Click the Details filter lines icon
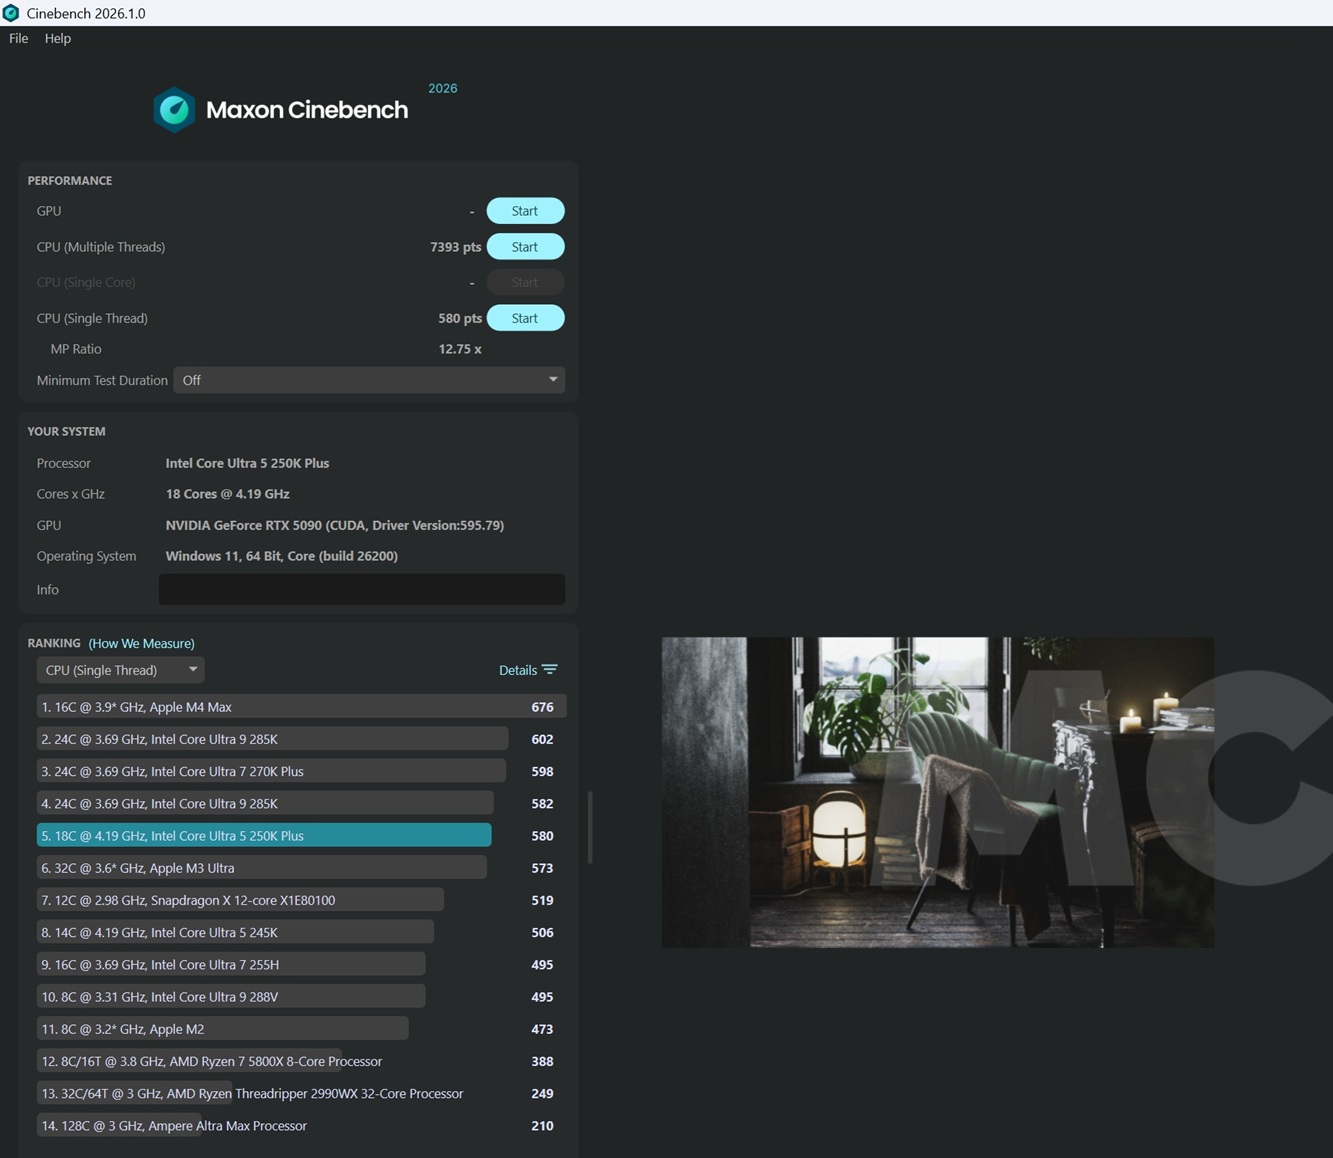 click(x=550, y=670)
